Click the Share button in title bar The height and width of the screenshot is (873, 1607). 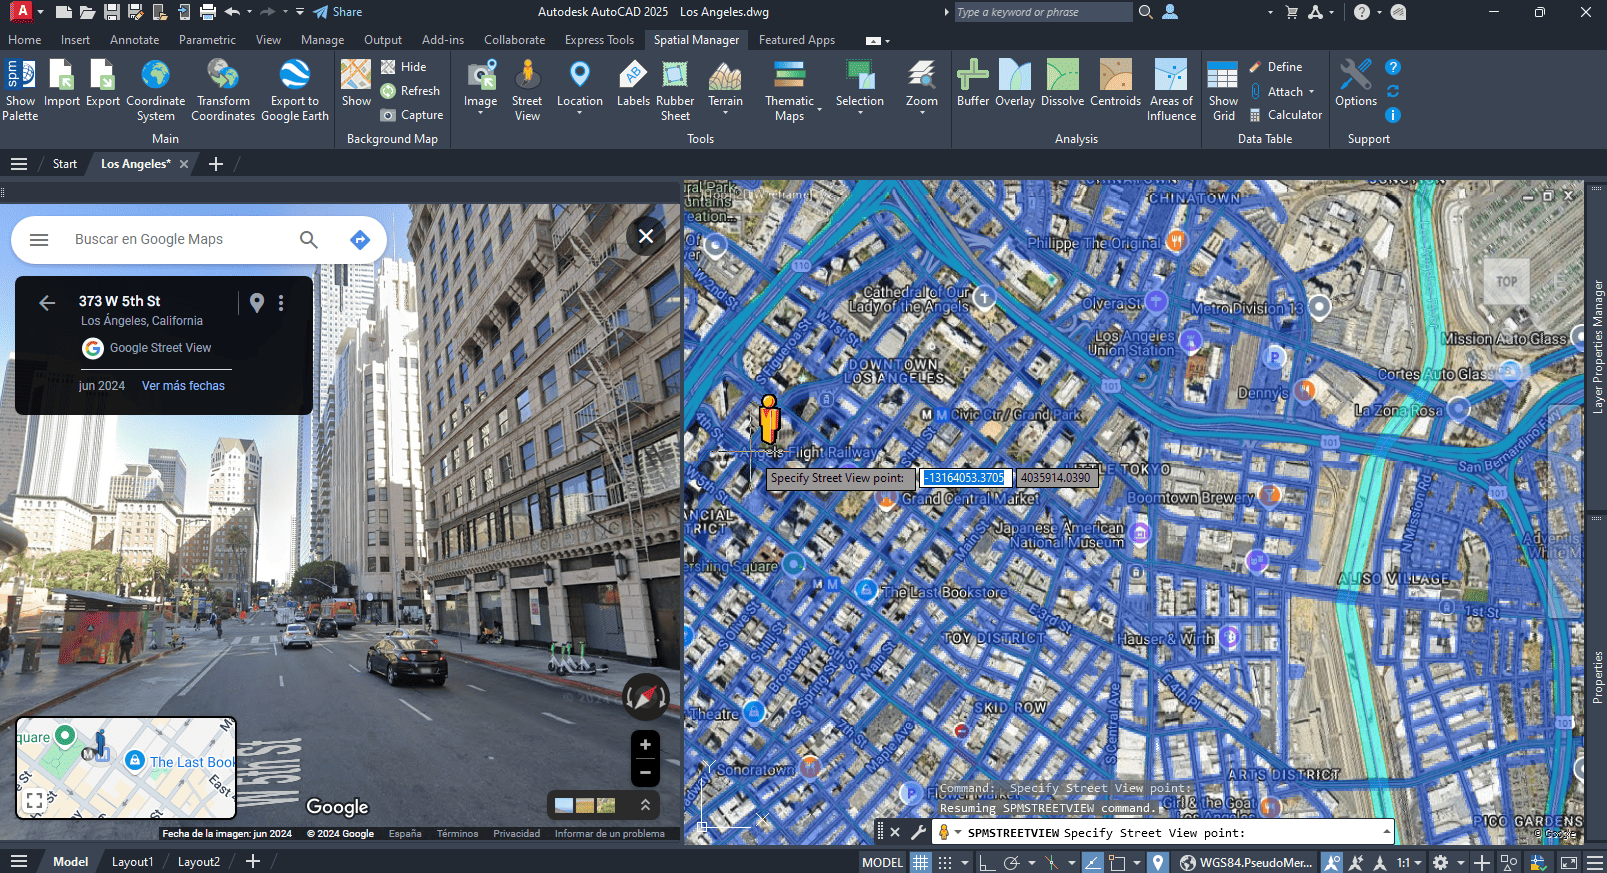tap(338, 12)
